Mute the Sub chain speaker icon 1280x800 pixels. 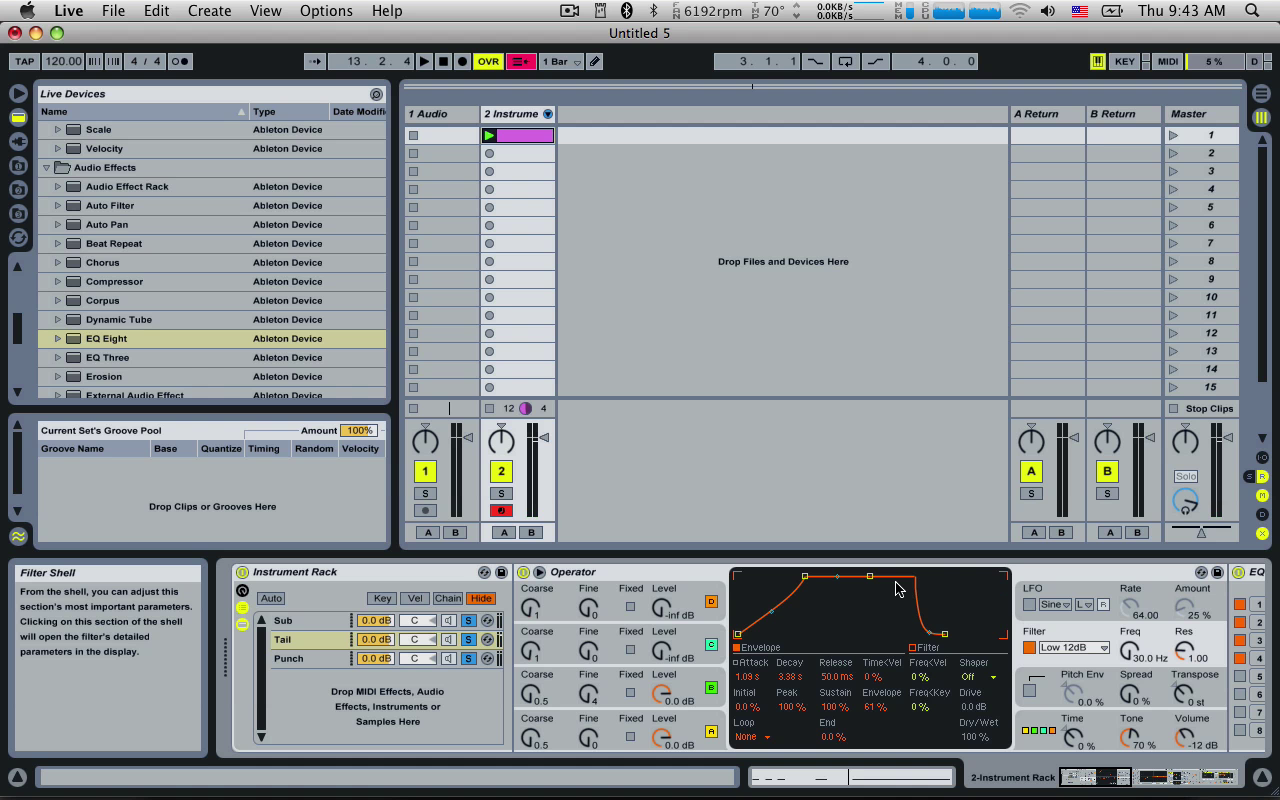449,620
